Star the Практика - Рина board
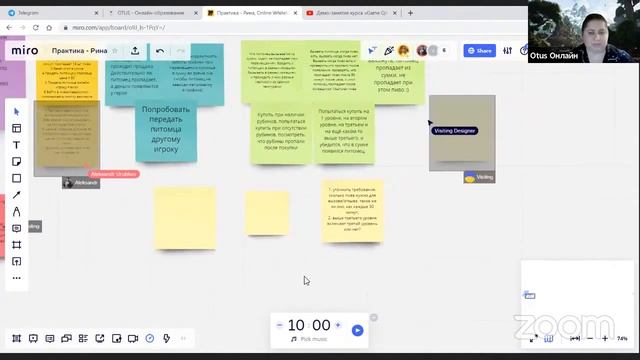 point(115,51)
